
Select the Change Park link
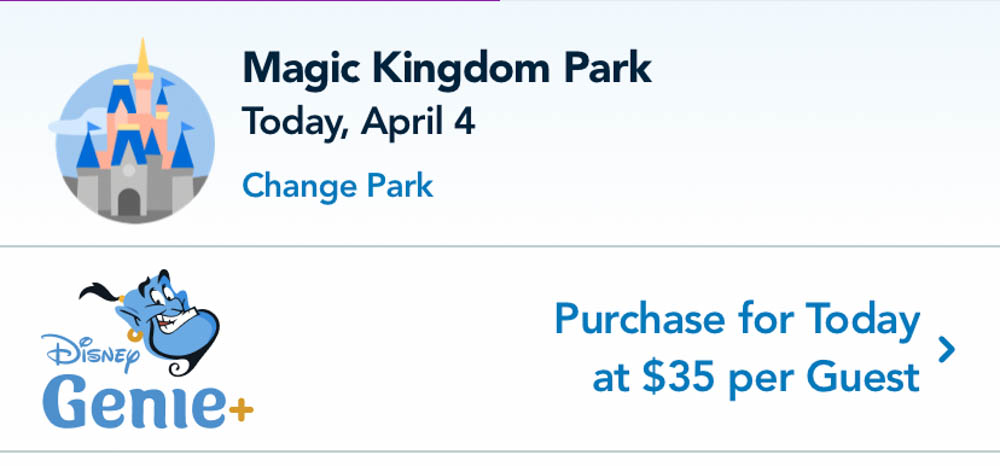[x=338, y=186]
